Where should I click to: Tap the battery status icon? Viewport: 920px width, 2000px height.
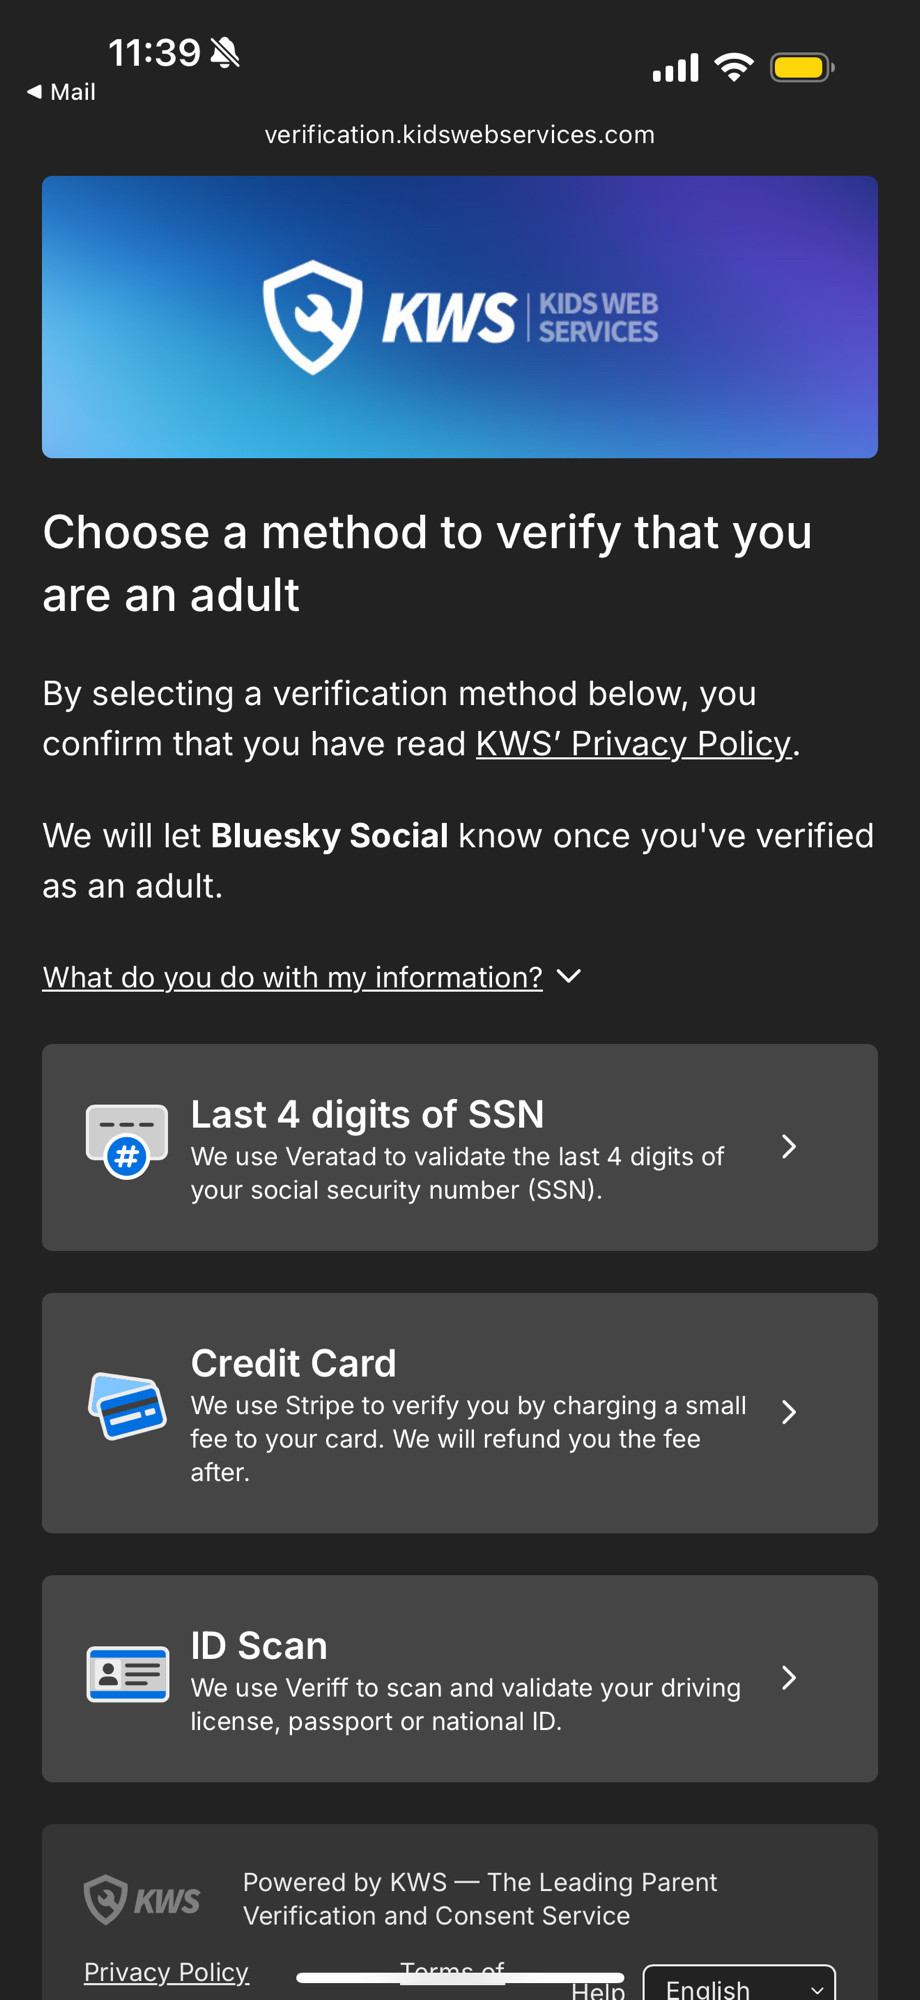801,68
